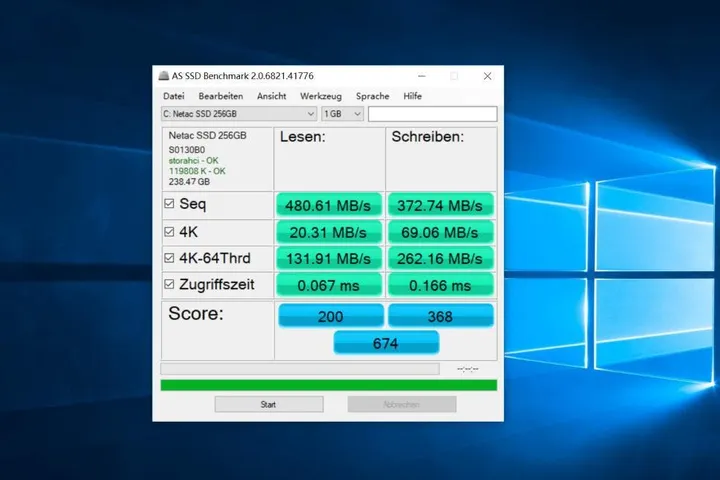This screenshot has height=480, width=720.
Task: Click the total score 674 box
Action: tap(385, 343)
